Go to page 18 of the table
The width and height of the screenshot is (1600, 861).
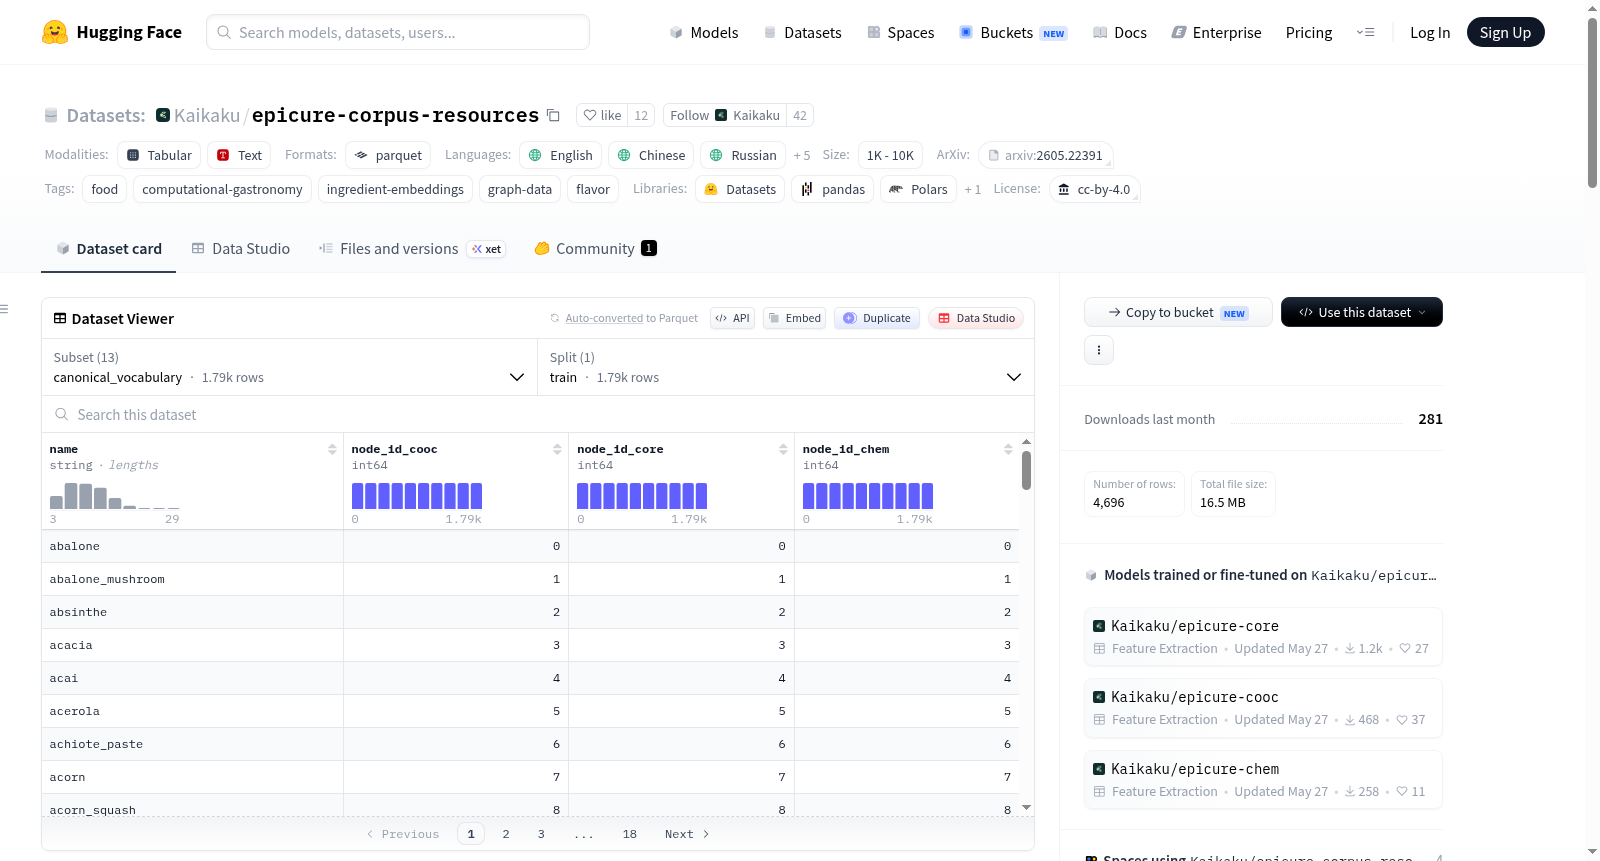coord(630,834)
